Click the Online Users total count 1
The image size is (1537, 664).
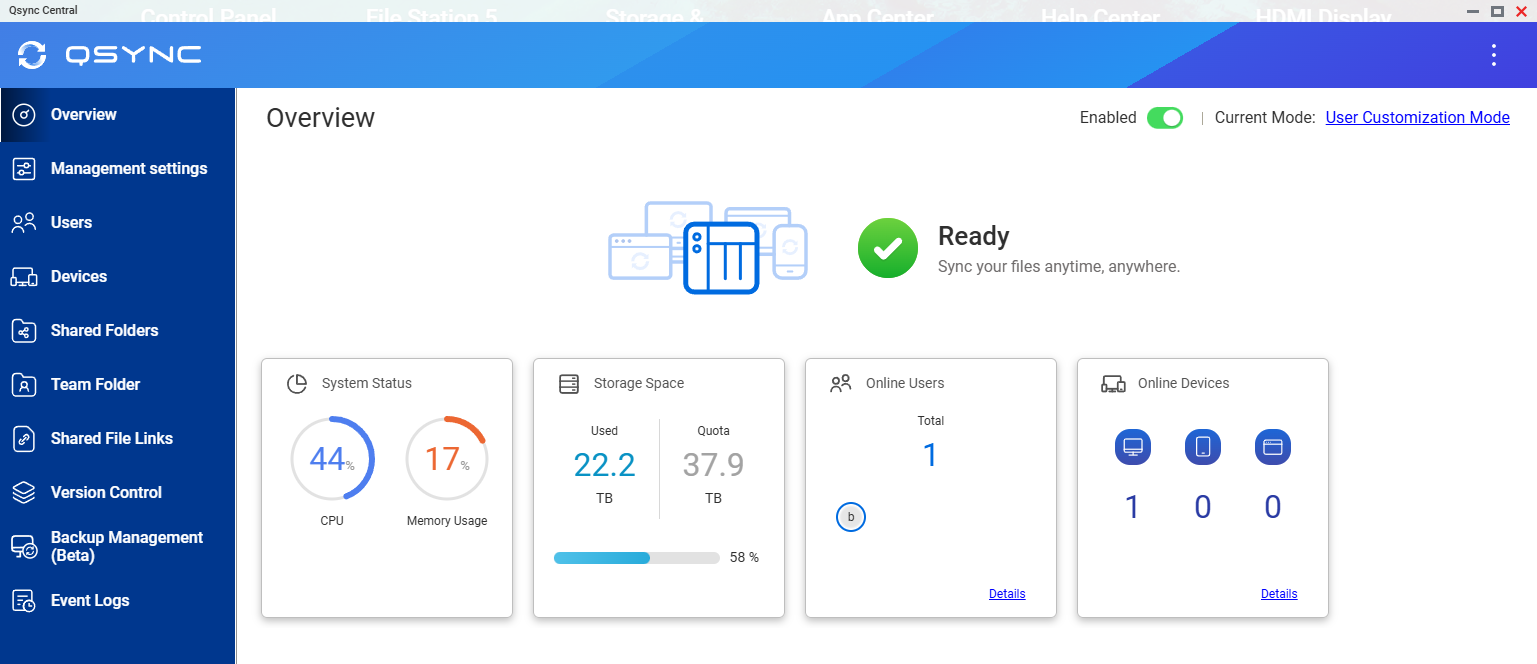(x=930, y=456)
